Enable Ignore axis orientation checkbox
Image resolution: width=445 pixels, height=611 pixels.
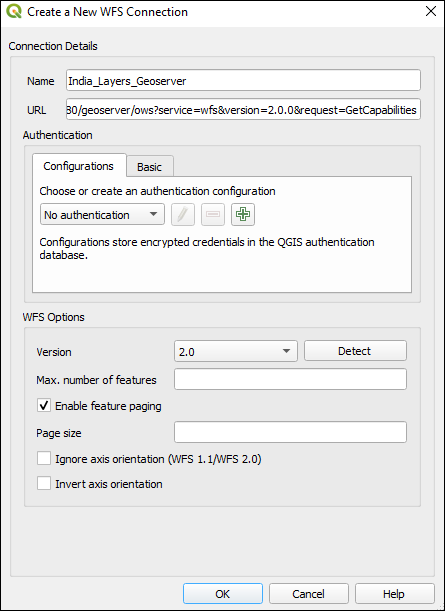pos(44,458)
